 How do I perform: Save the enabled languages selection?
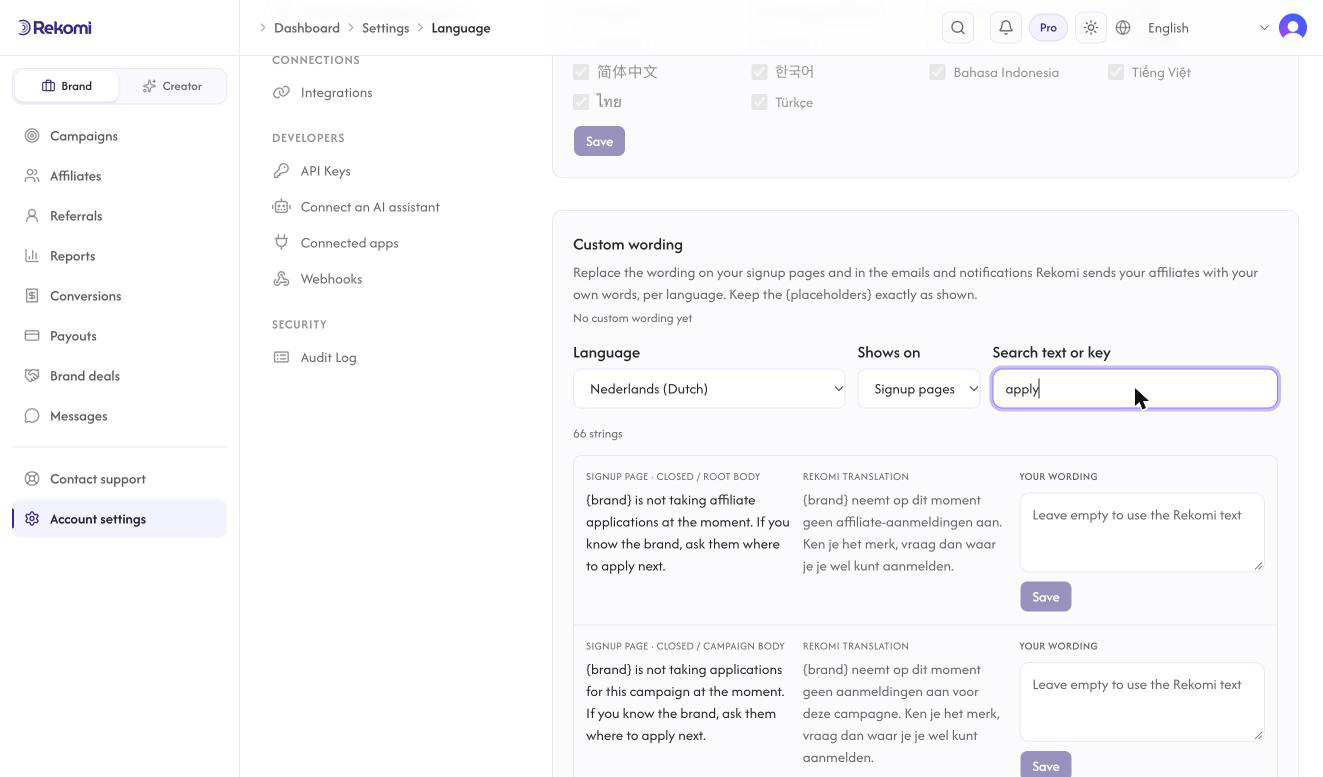(x=599, y=141)
